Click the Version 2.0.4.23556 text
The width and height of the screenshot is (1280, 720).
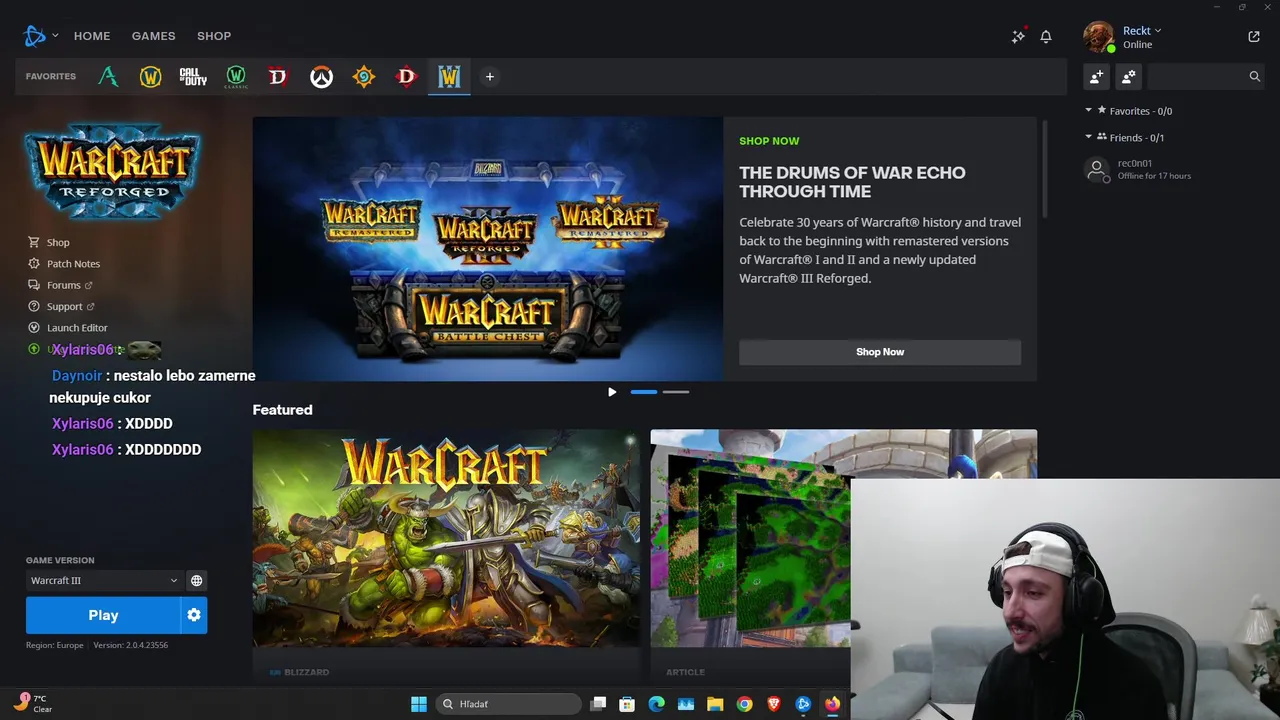[131, 645]
